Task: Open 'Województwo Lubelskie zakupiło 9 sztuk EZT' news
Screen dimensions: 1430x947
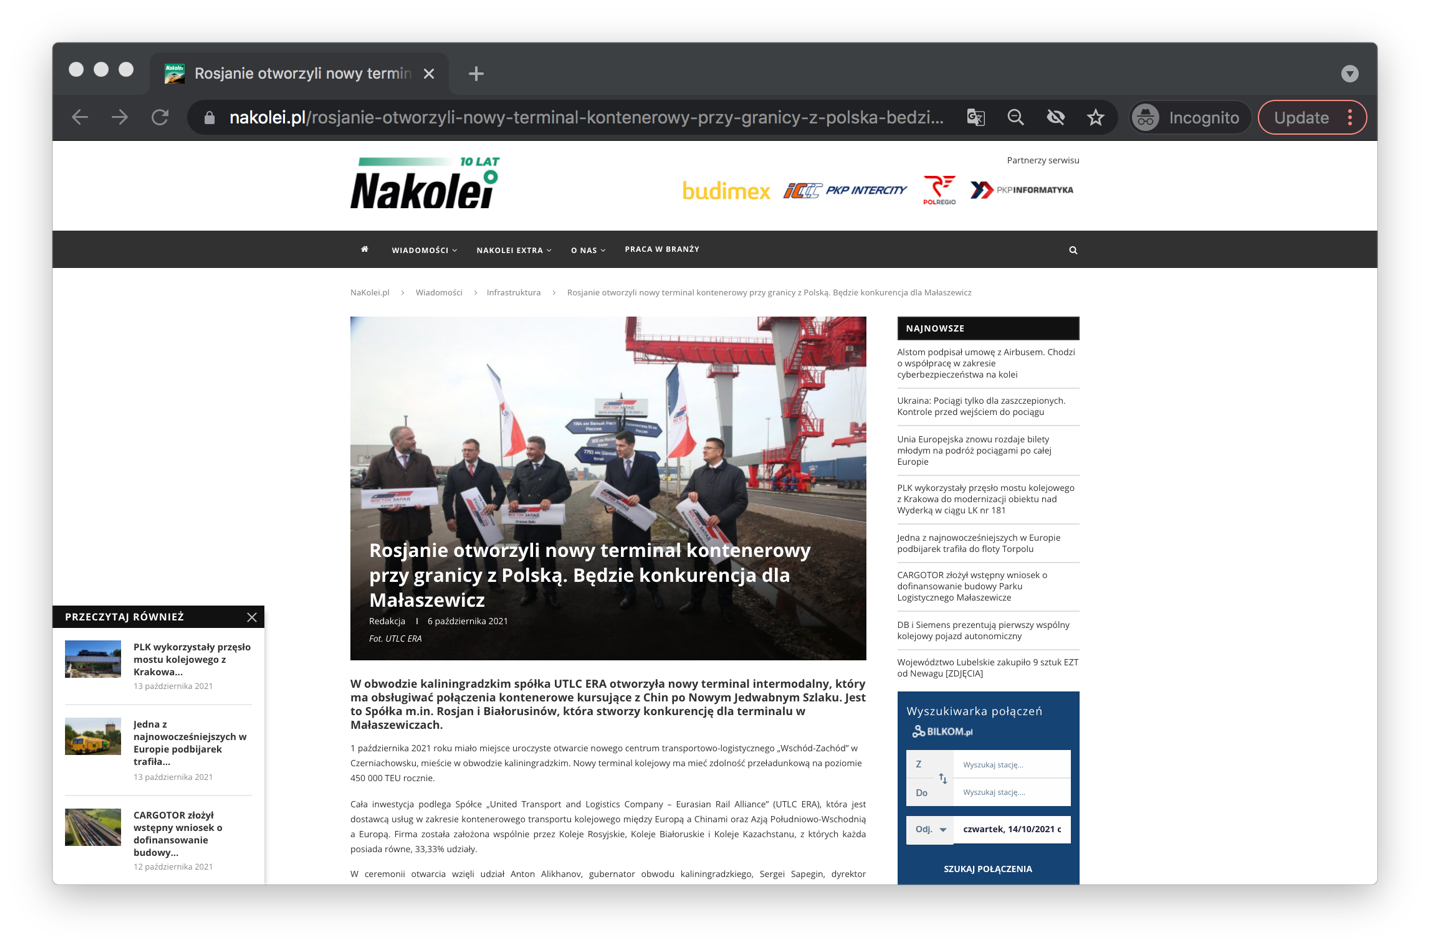Action: pyautogui.click(x=987, y=668)
